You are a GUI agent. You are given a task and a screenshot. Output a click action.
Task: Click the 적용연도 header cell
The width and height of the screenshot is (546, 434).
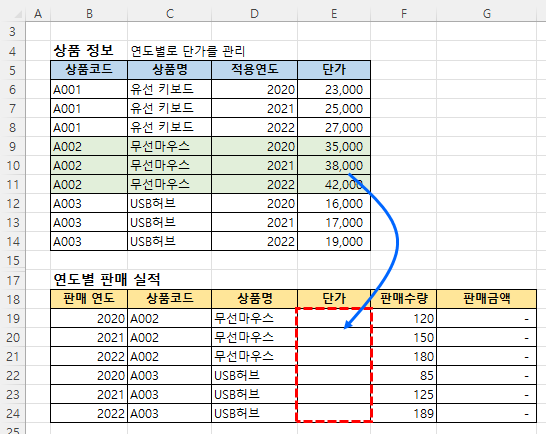pyautogui.click(x=255, y=70)
